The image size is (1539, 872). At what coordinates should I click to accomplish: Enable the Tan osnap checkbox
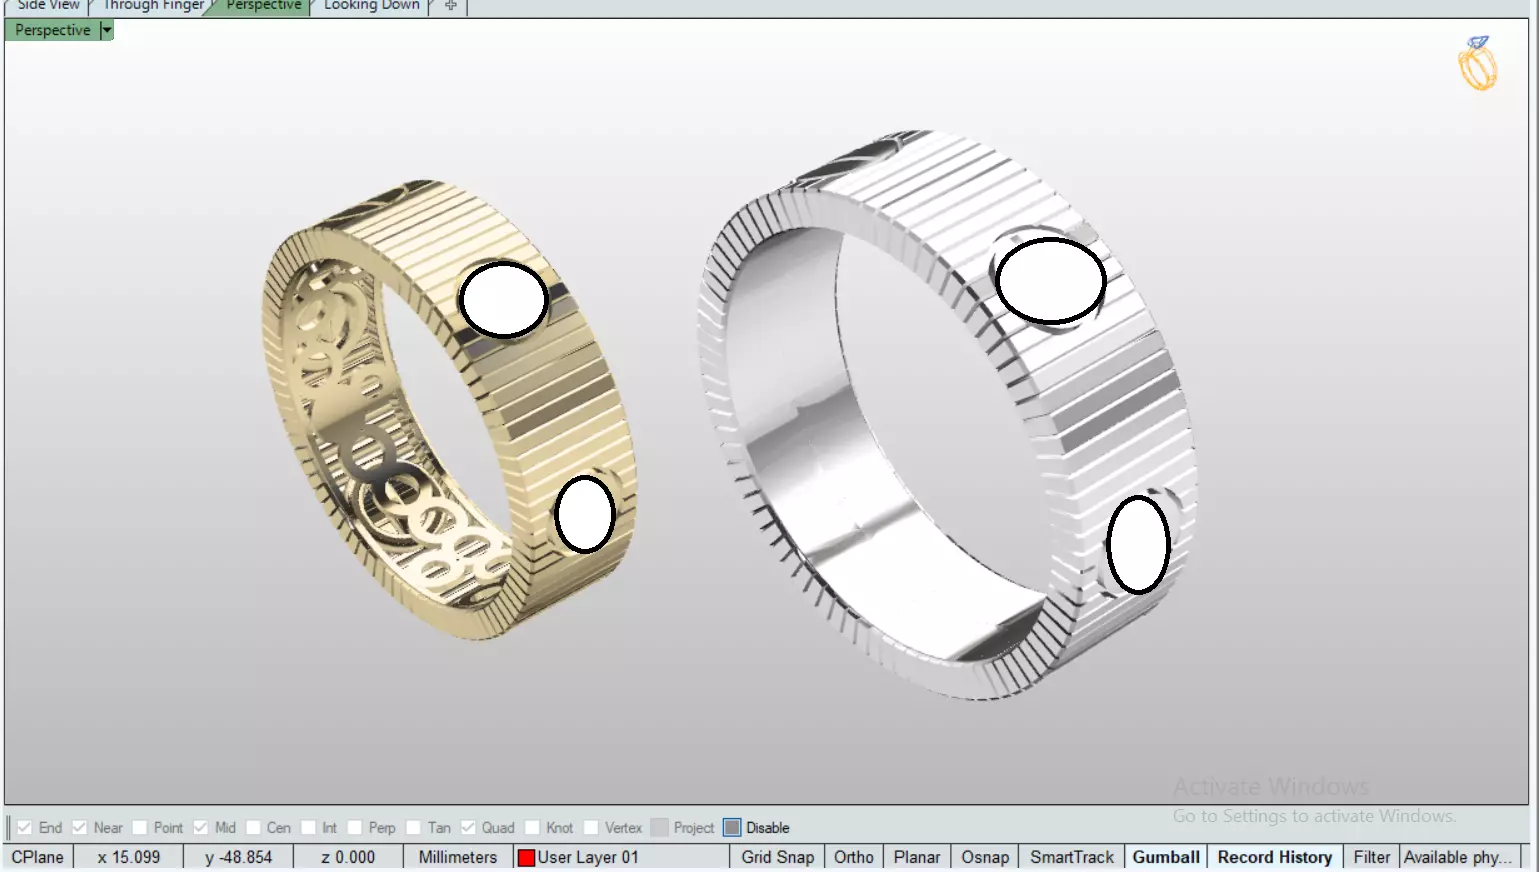[414, 828]
